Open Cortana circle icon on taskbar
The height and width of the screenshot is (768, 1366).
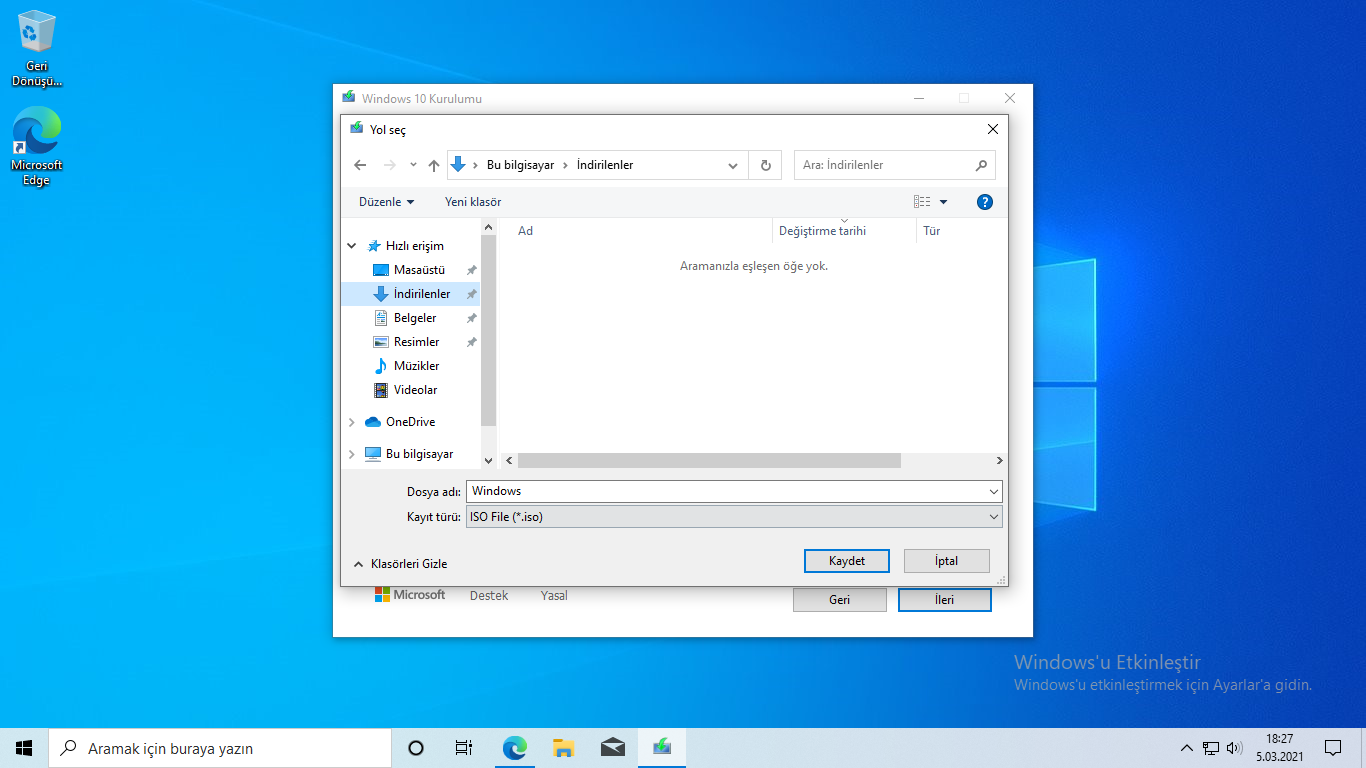pos(416,748)
